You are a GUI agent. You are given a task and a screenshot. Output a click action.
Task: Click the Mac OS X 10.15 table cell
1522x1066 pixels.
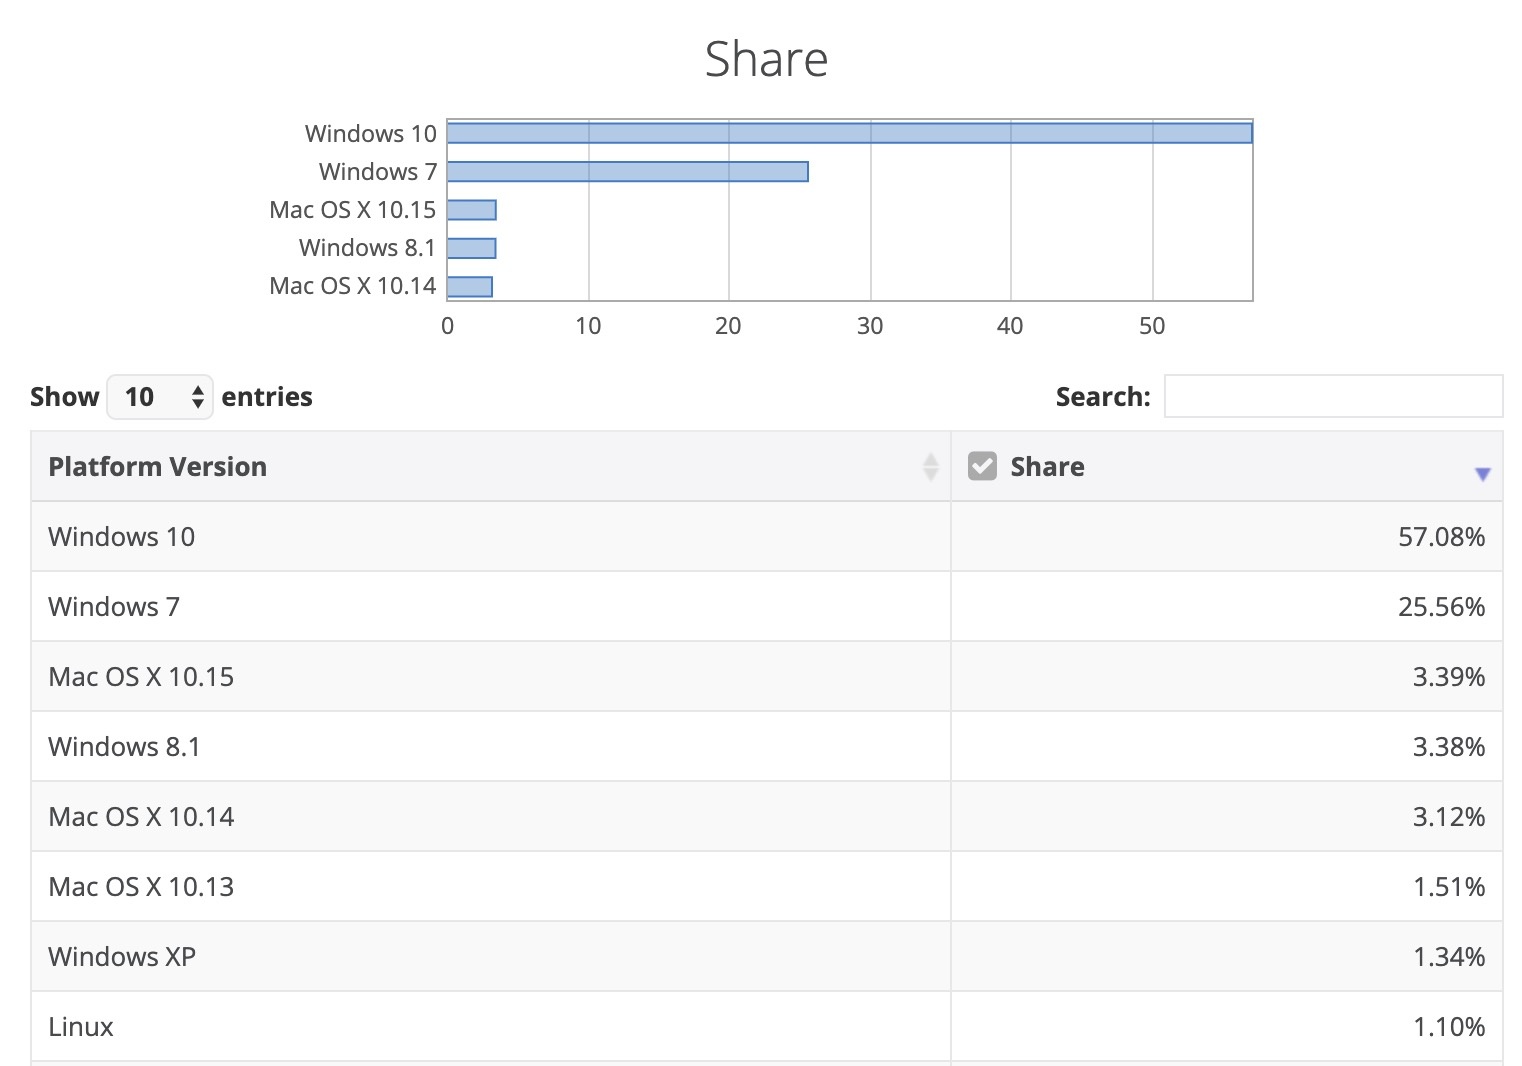pos(141,677)
